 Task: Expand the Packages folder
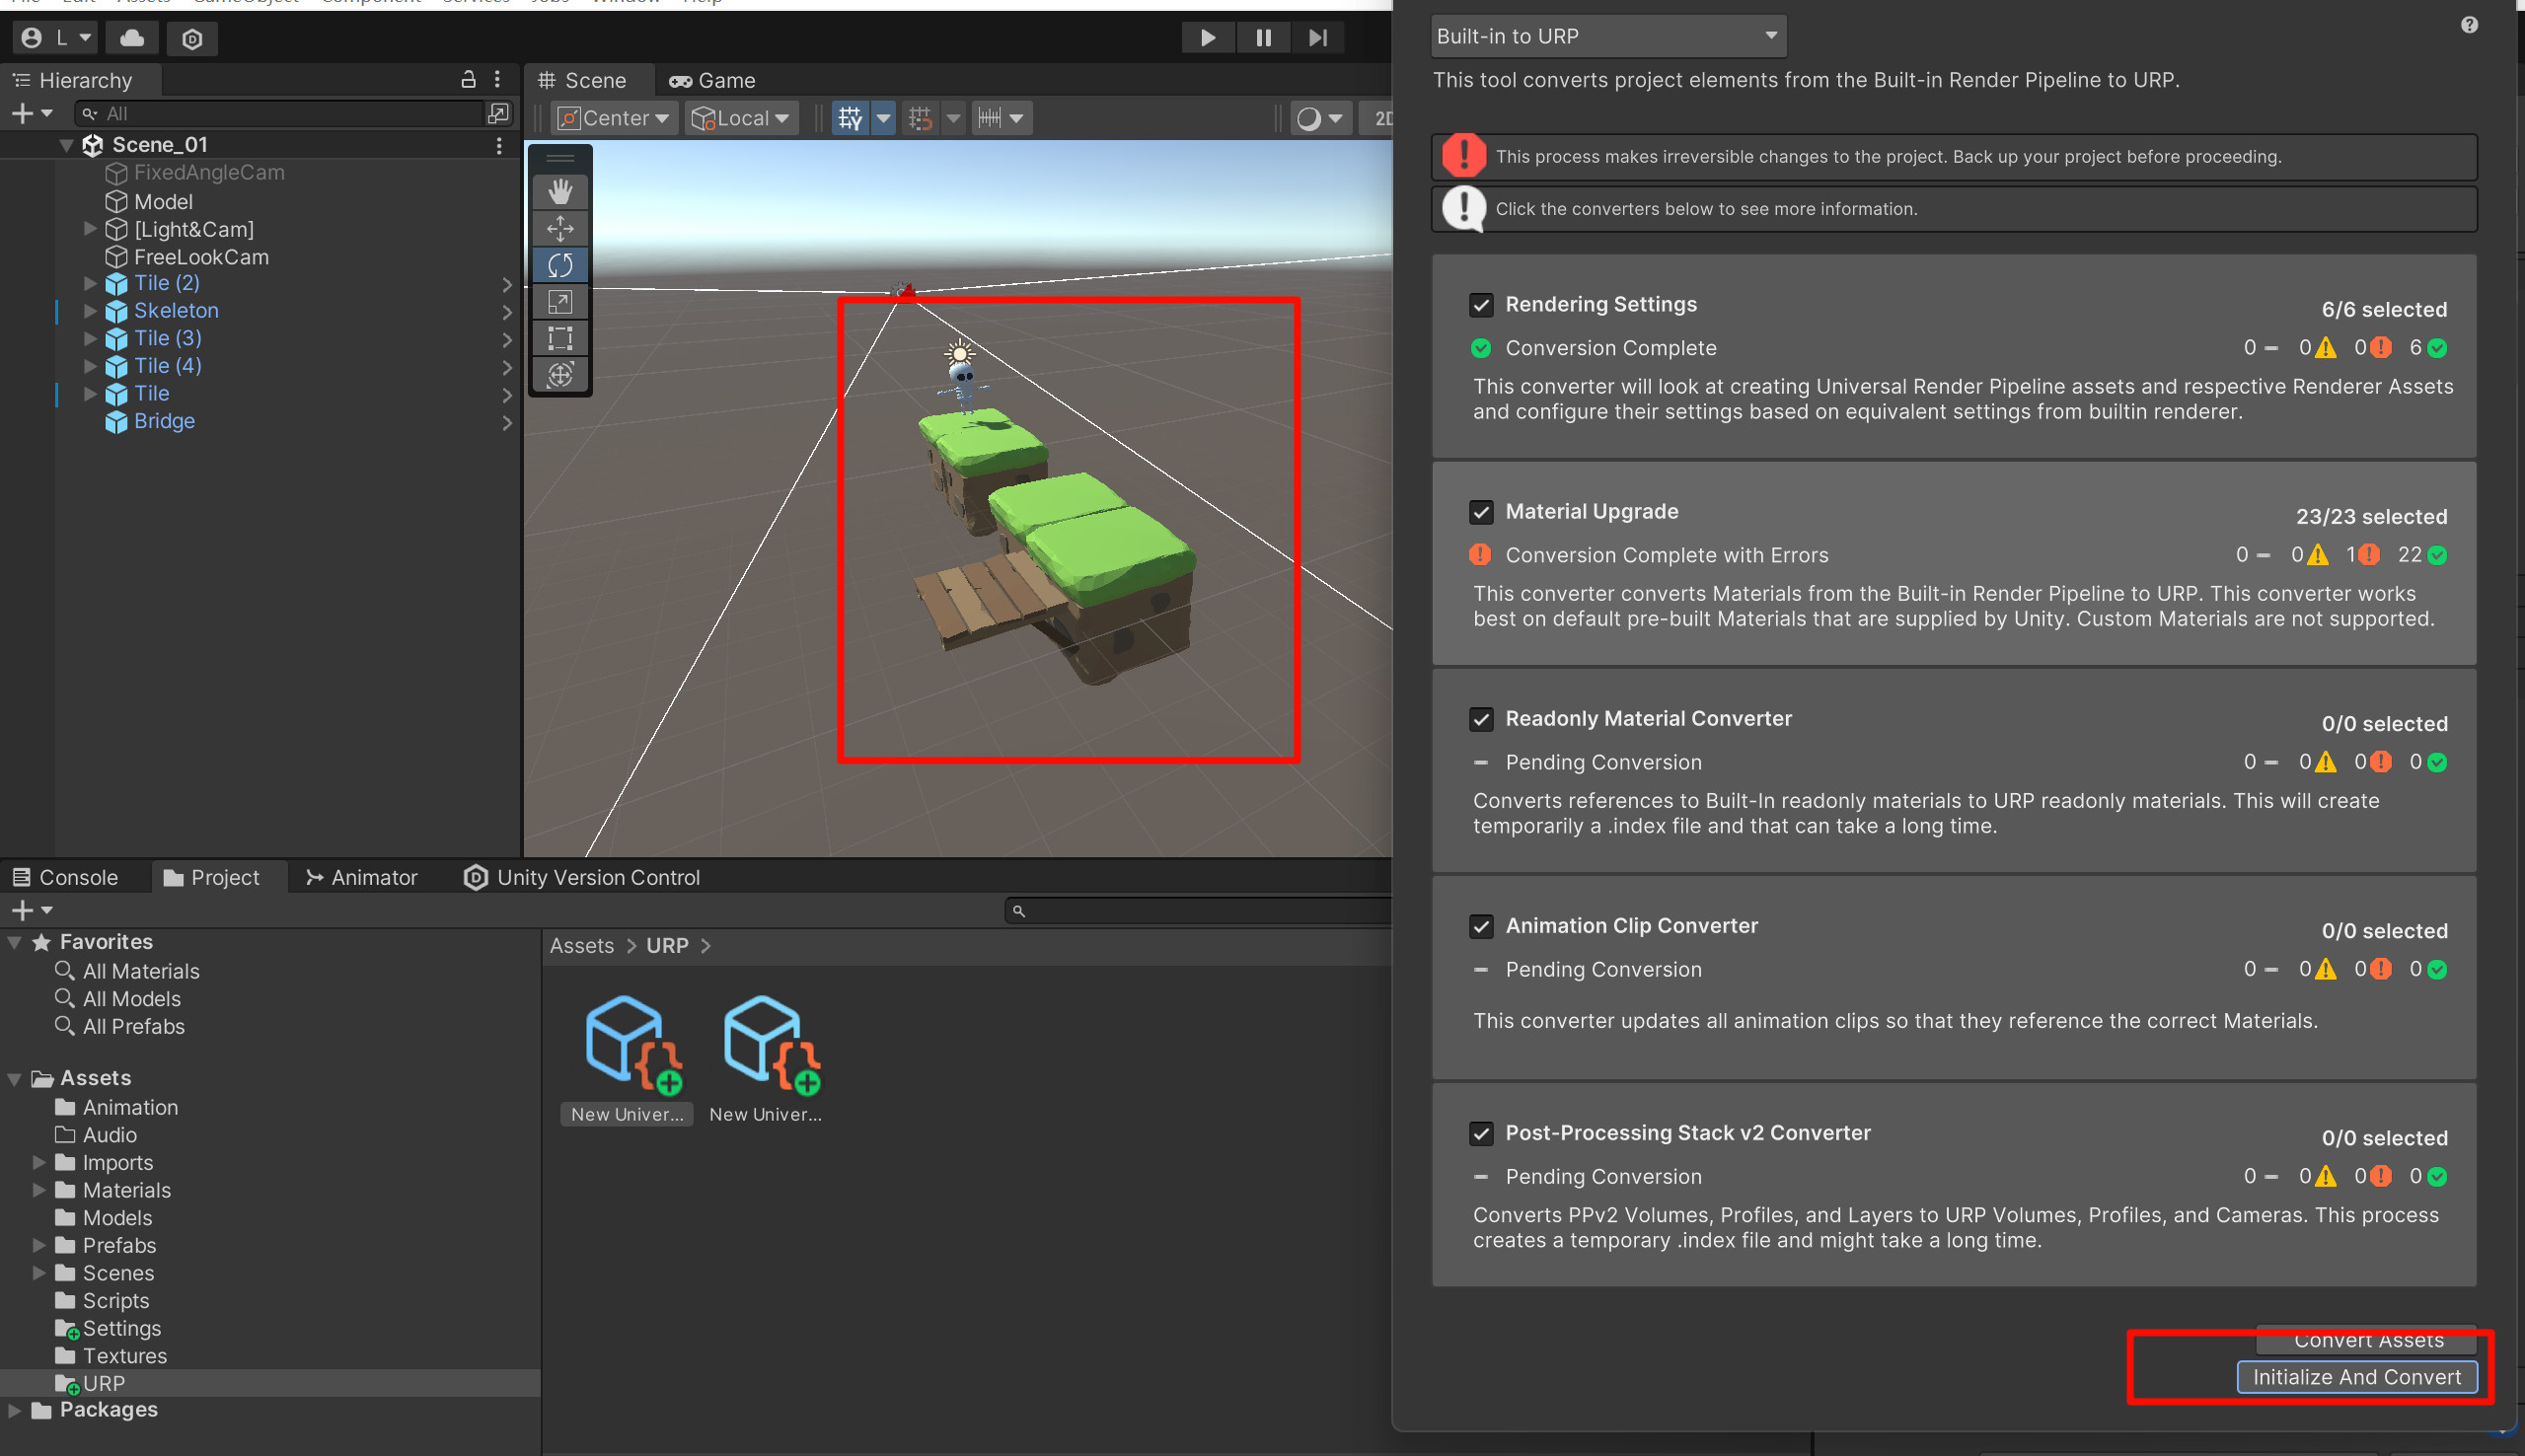coord(14,1410)
